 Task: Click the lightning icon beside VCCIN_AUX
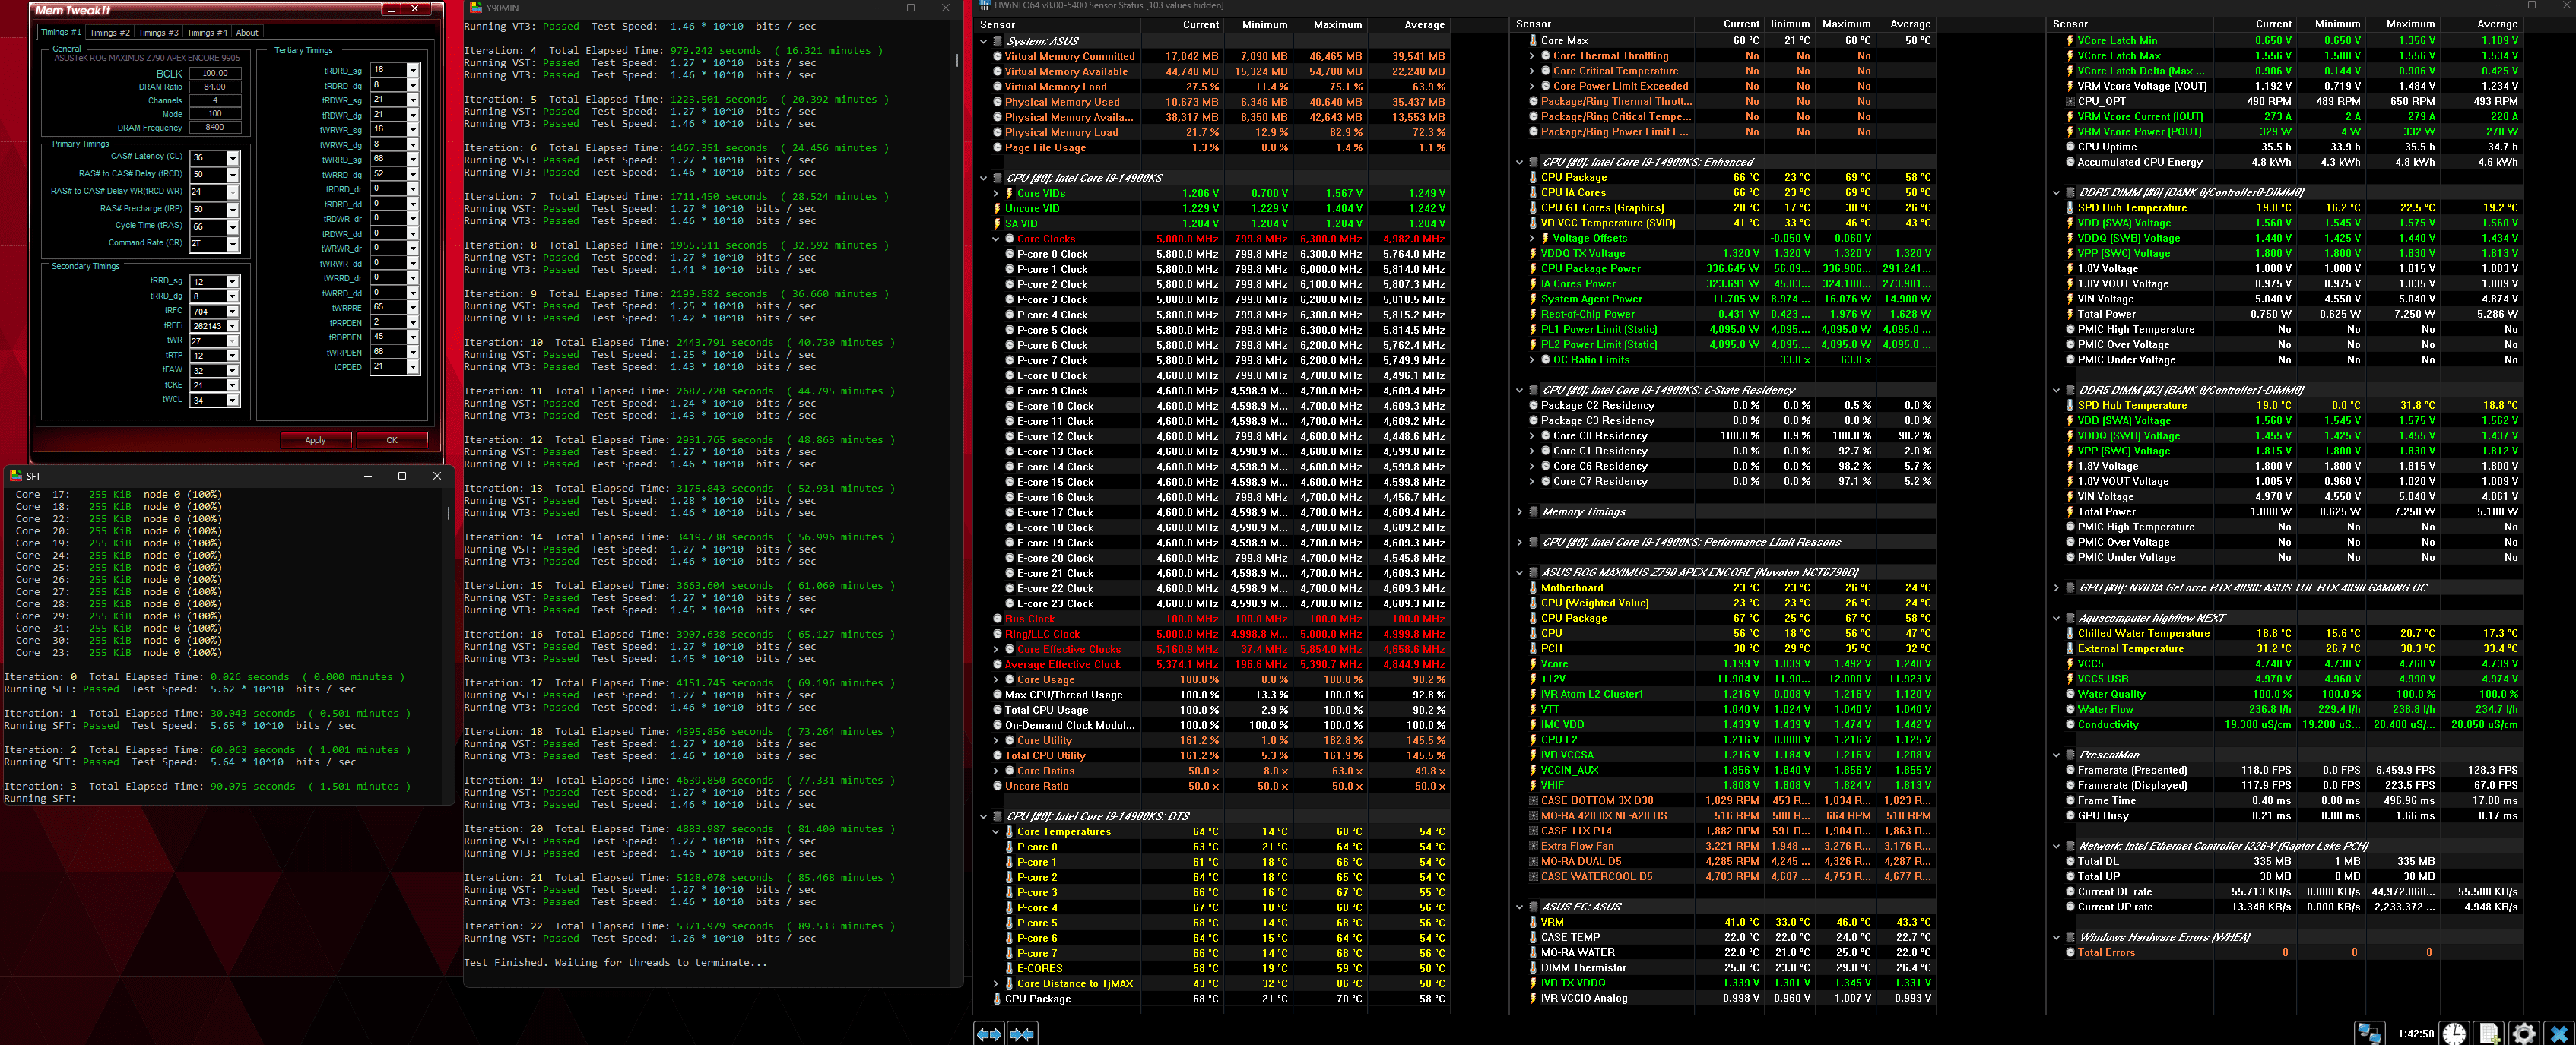click(1533, 771)
